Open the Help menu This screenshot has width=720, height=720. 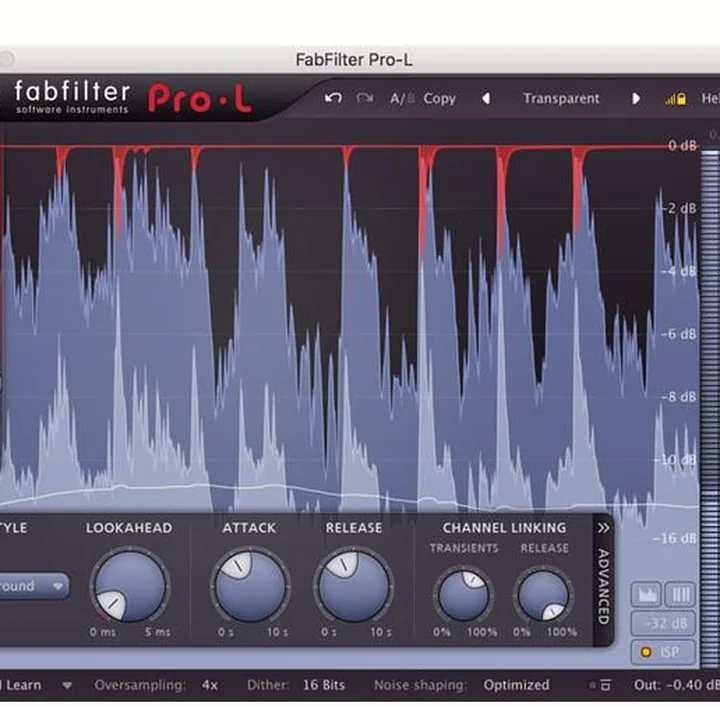coord(710,98)
